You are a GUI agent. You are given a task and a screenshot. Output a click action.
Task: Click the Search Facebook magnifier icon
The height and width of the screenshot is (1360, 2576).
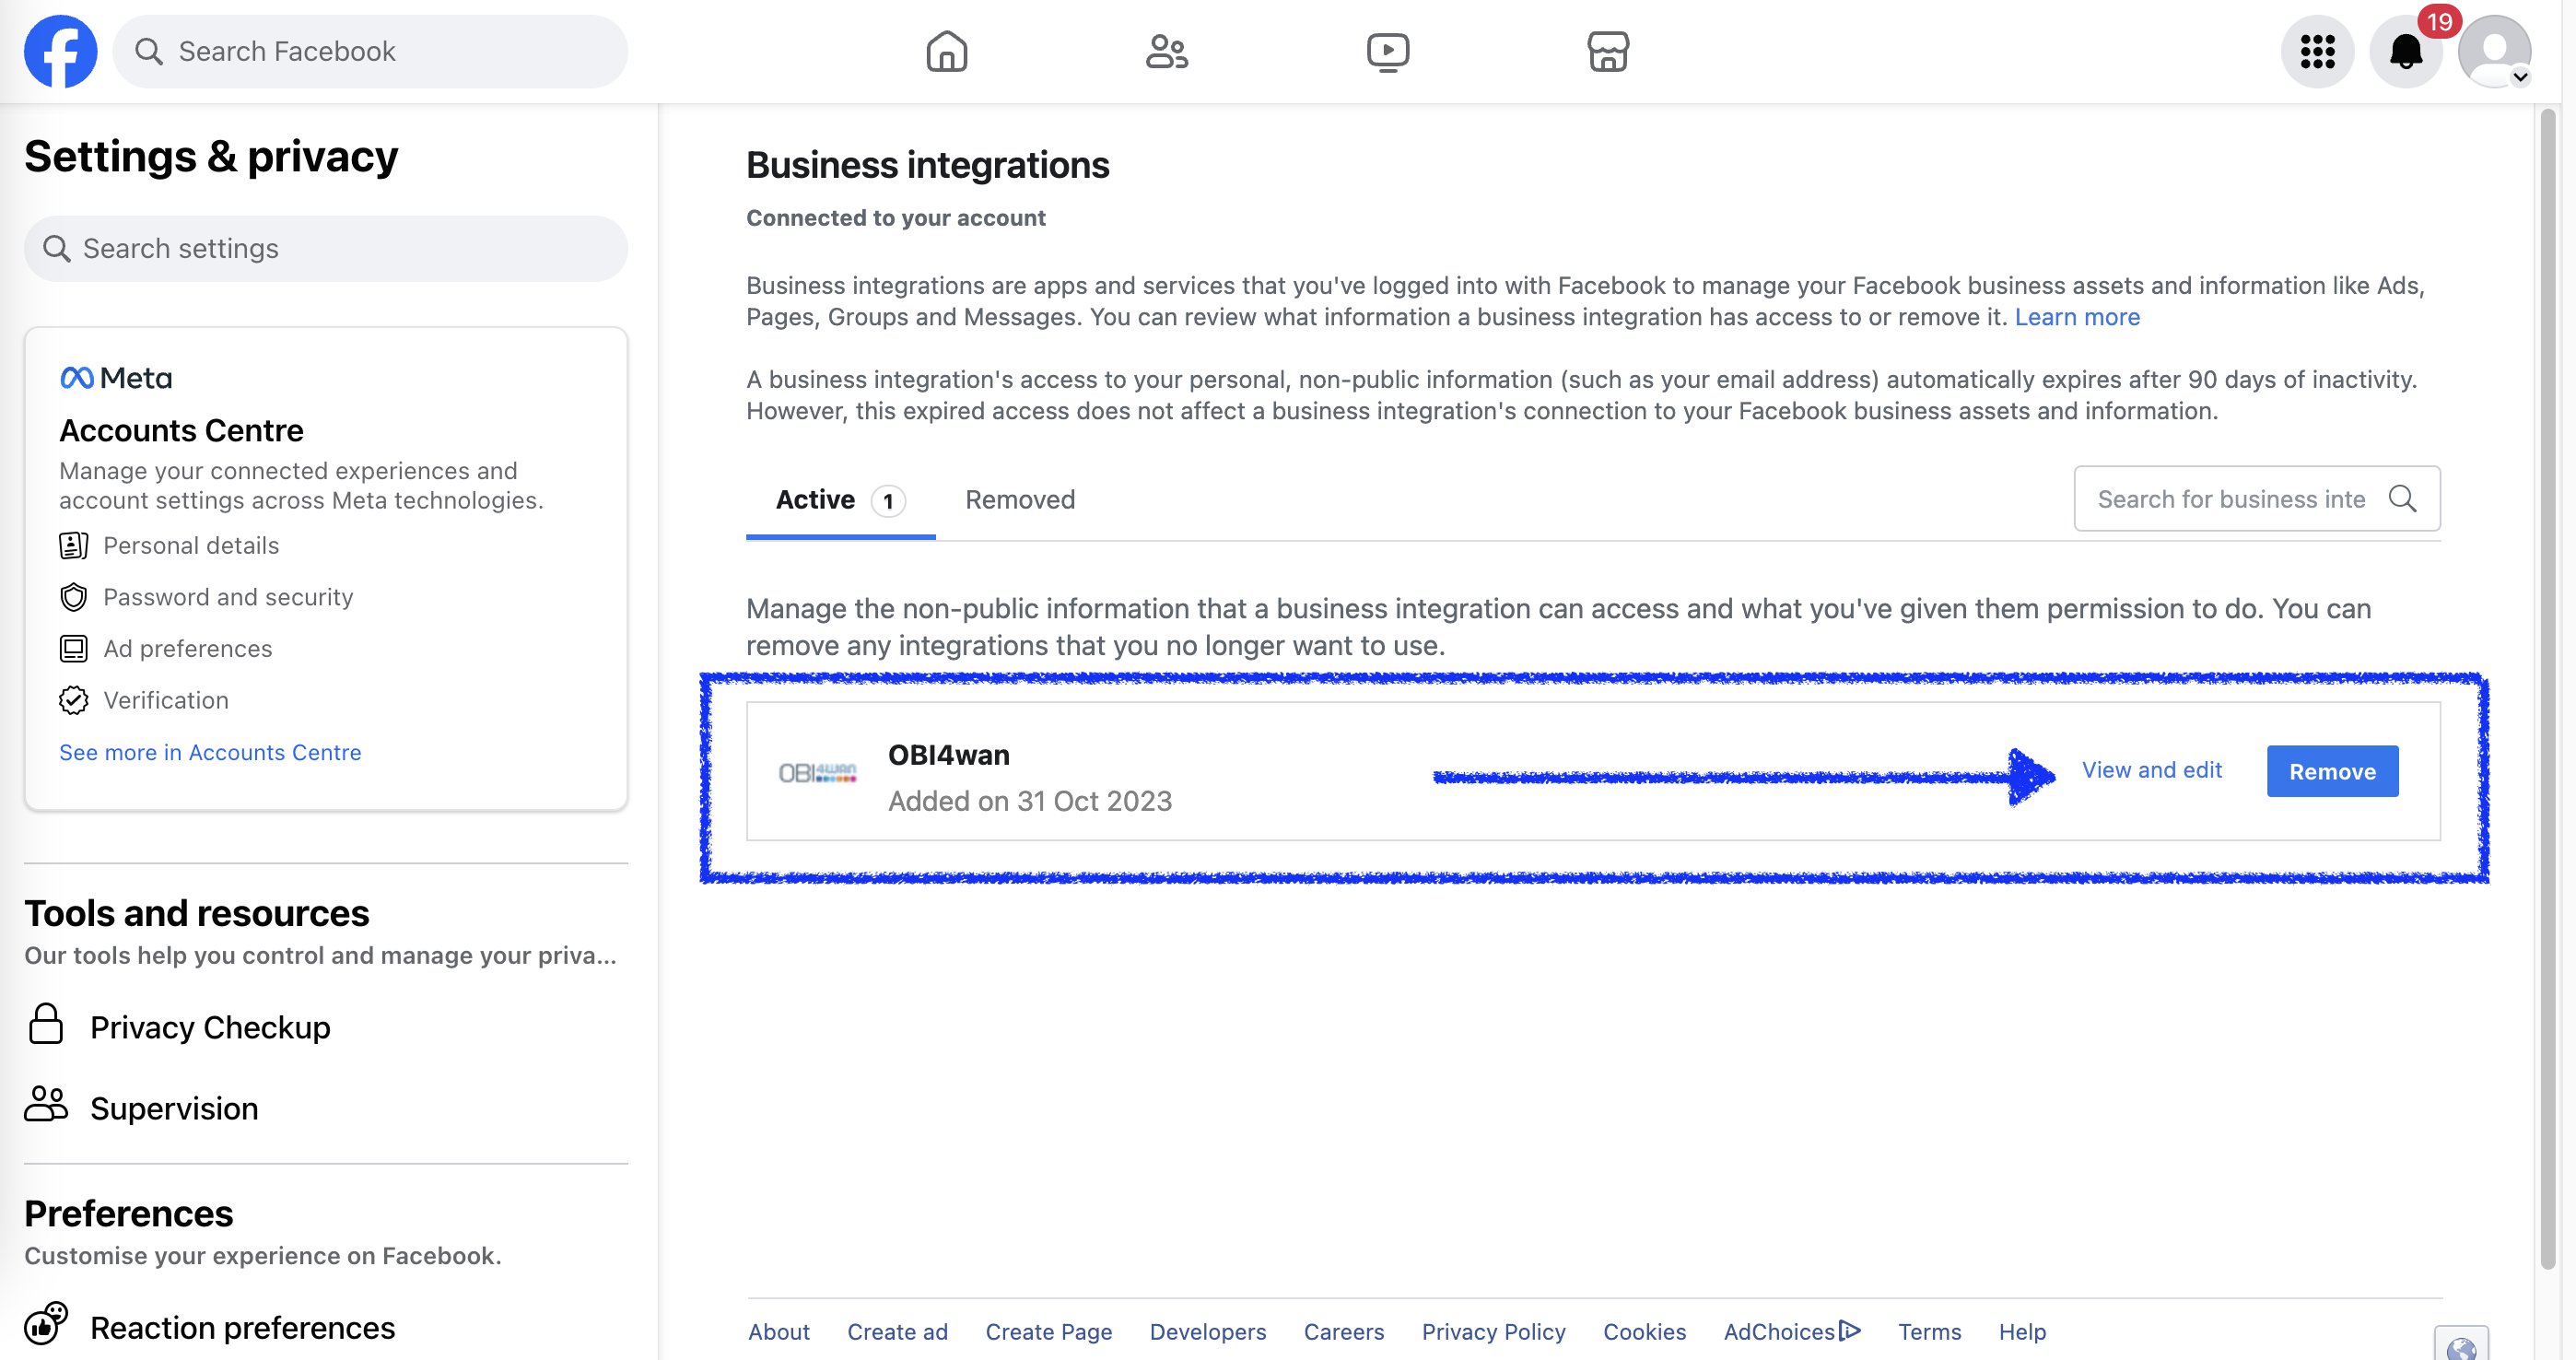tap(148, 51)
